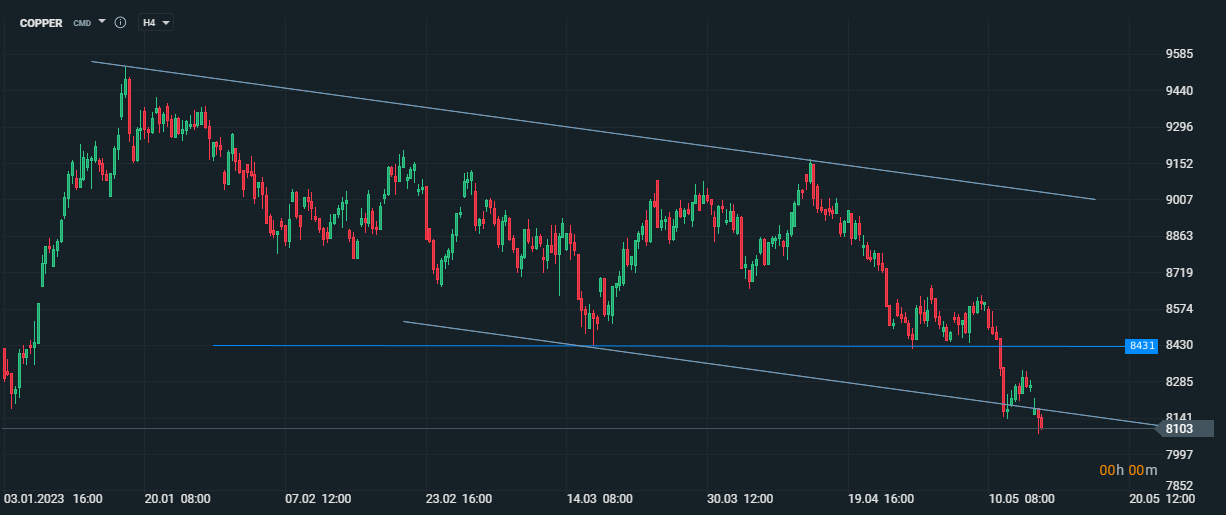1226x515 pixels.
Task: Click the 9585 price axis label
Action: pyautogui.click(x=1181, y=55)
